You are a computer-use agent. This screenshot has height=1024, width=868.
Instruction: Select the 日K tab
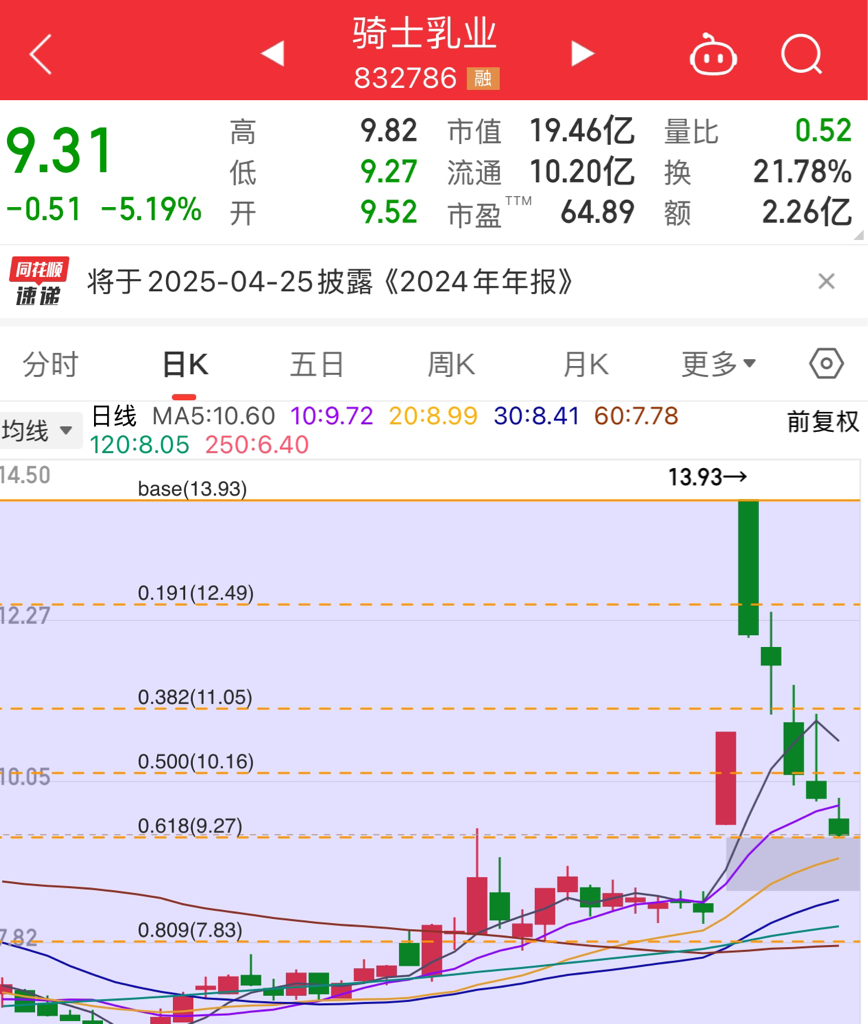click(x=185, y=364)
